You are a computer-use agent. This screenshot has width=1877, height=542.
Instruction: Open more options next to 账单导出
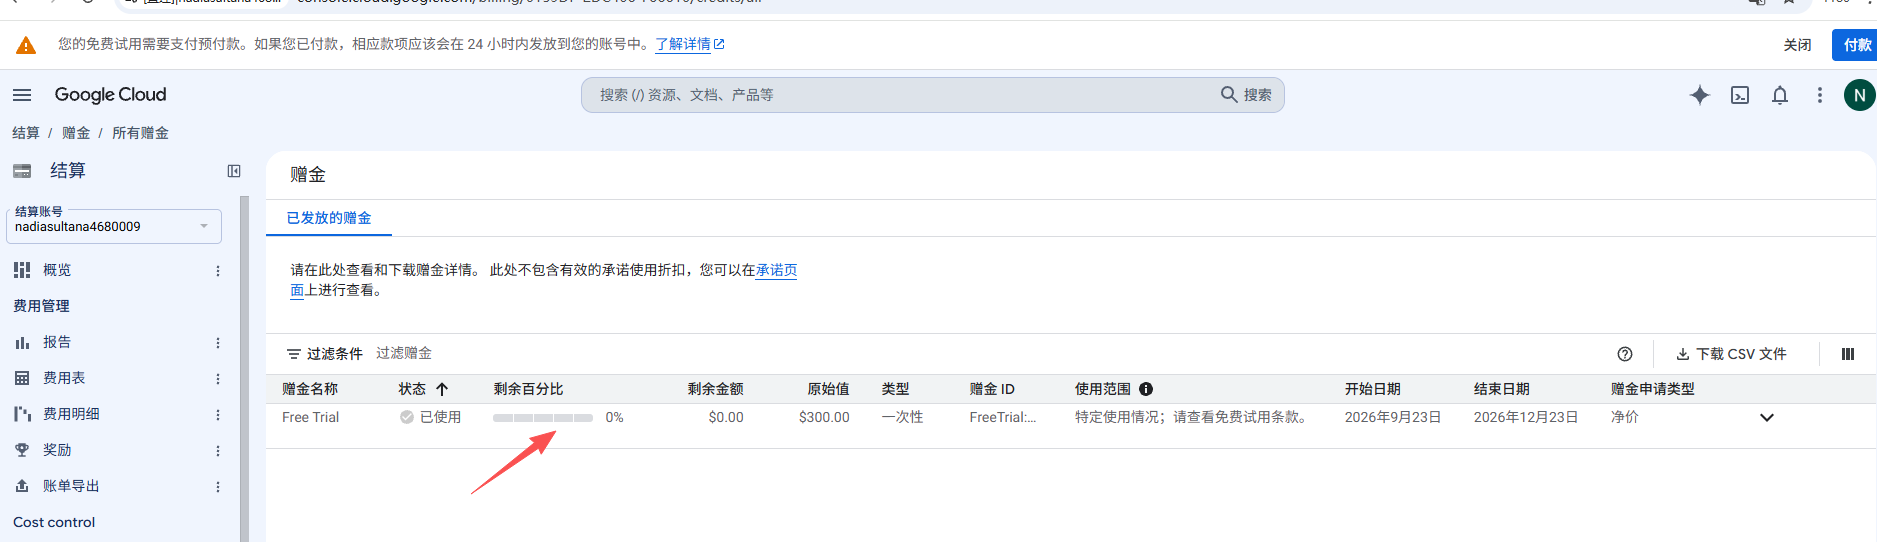click(x=218, y=487)
